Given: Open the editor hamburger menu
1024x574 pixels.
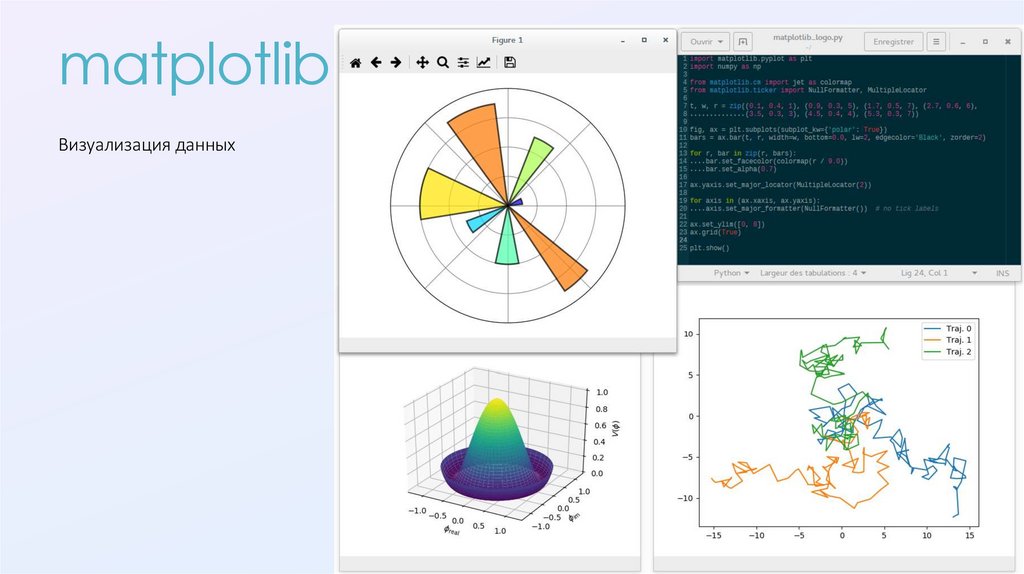Looking at the screenshot, I should 936,42.
